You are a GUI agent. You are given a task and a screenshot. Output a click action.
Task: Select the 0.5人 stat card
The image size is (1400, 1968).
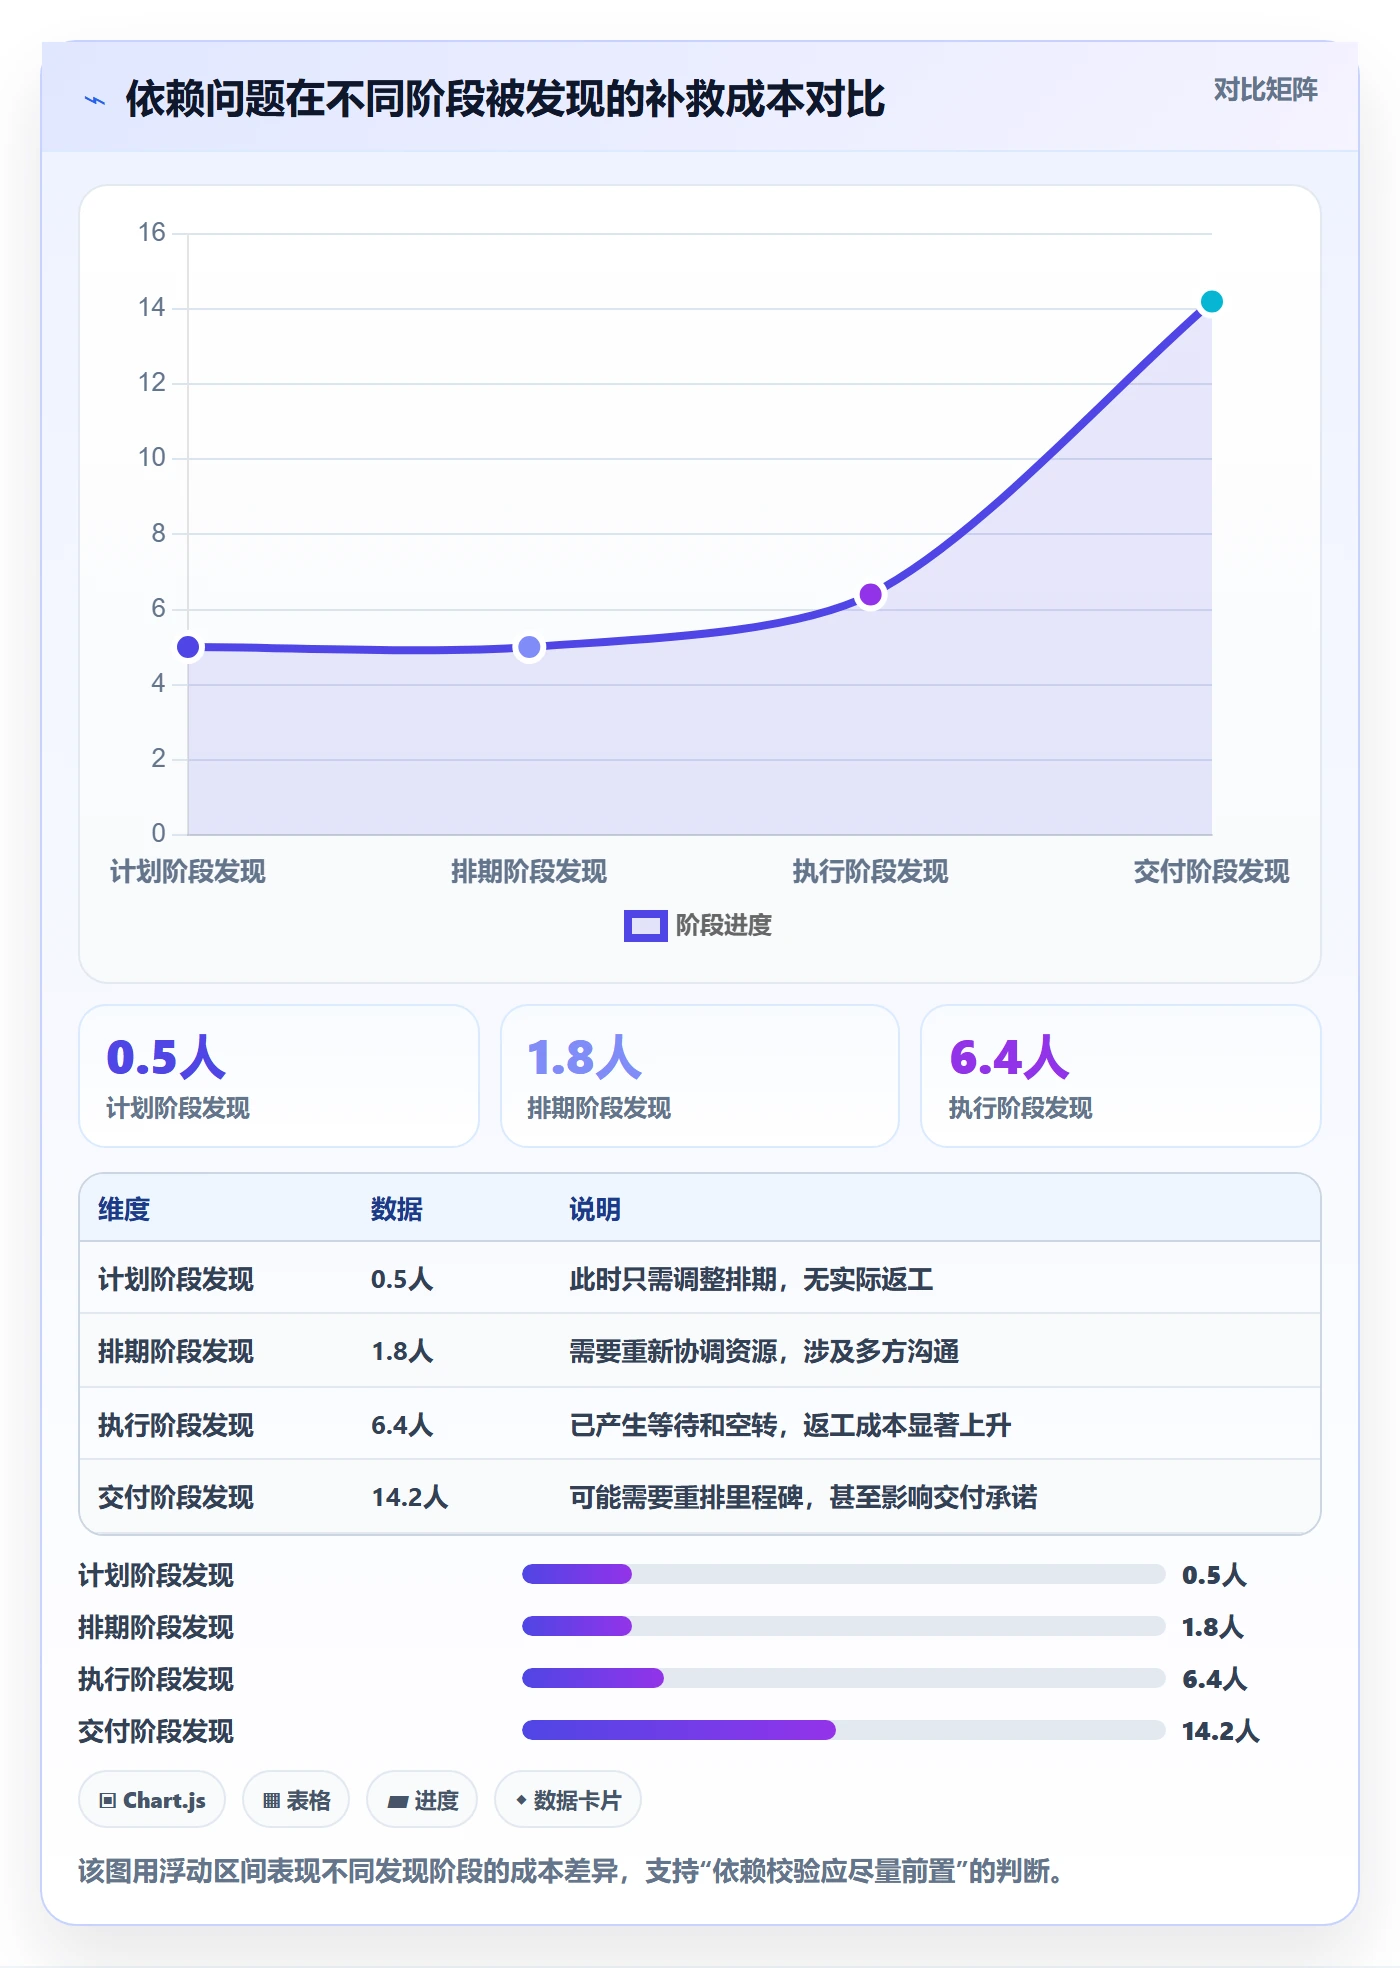tap(279, 1076)
